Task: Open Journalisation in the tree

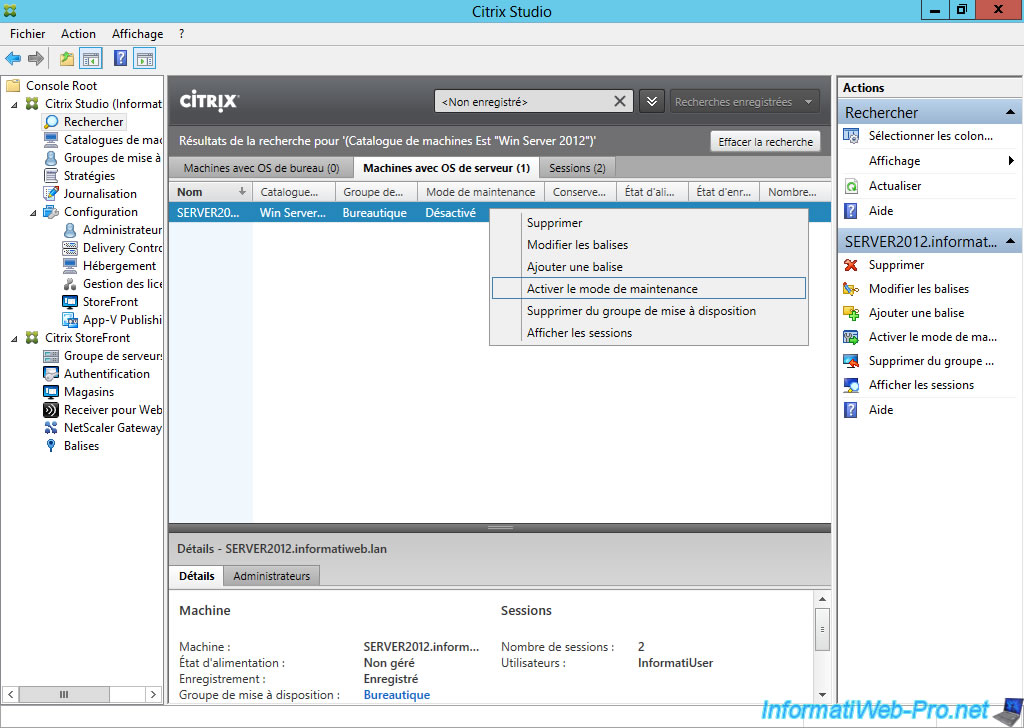Action: click(x=100, y=194)
